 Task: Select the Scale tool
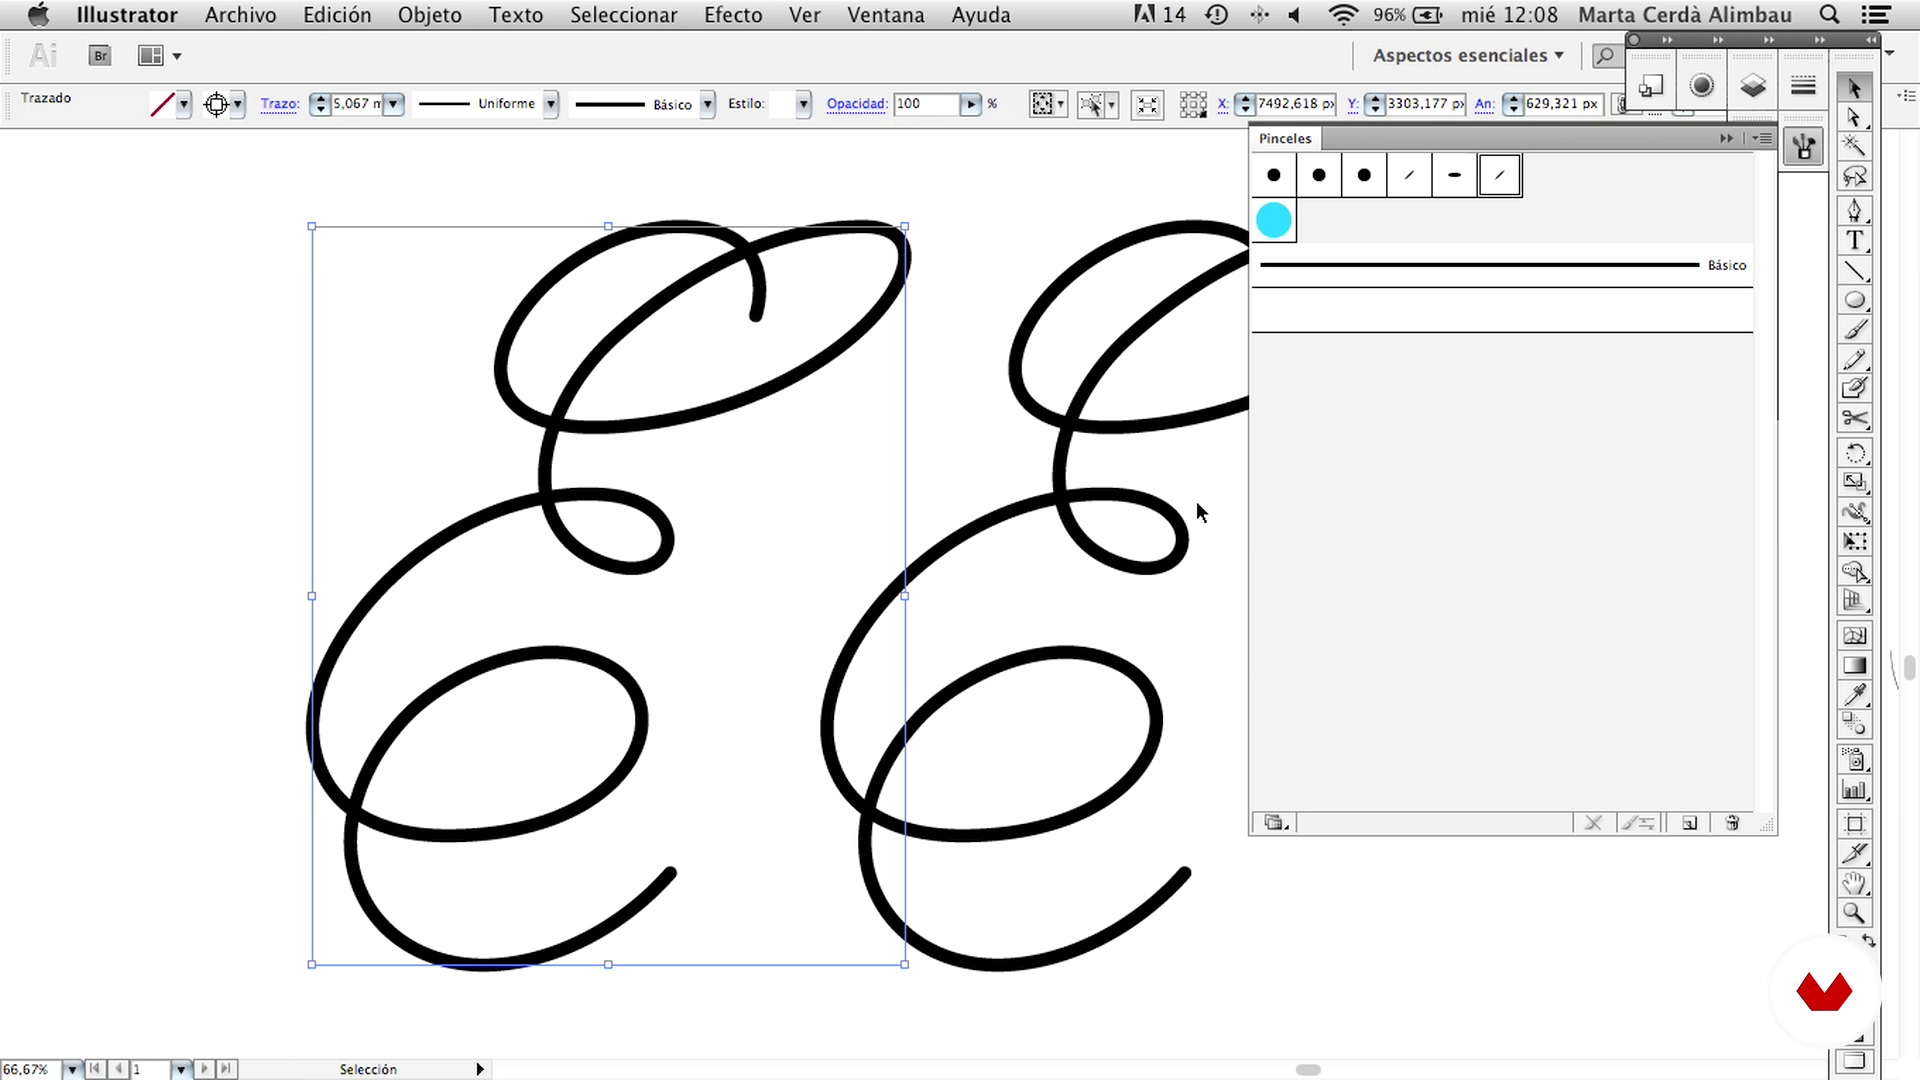coord(1855,482)
